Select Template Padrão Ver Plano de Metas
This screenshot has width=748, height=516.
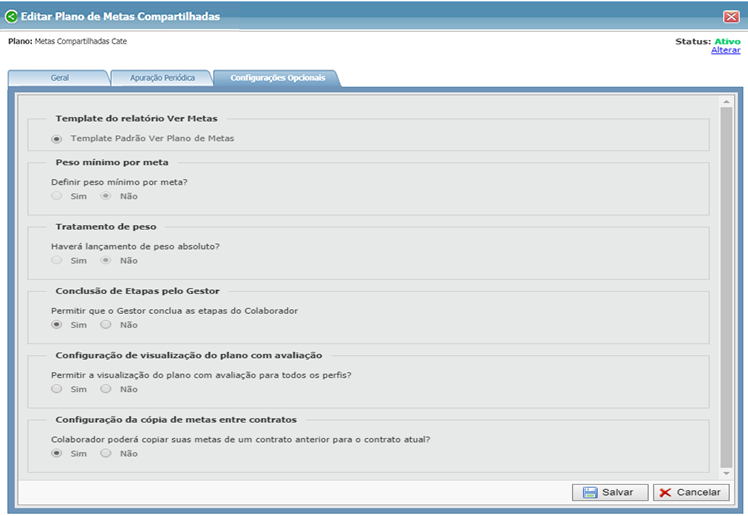point(57,139)
